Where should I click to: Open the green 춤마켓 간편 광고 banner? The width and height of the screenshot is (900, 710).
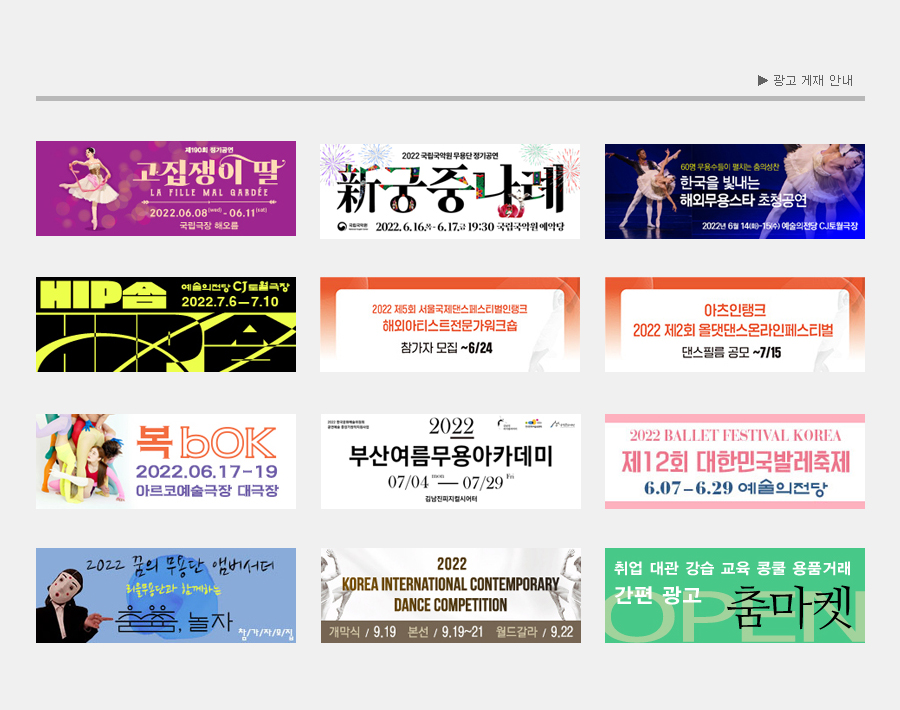click(x=734, y=595)
